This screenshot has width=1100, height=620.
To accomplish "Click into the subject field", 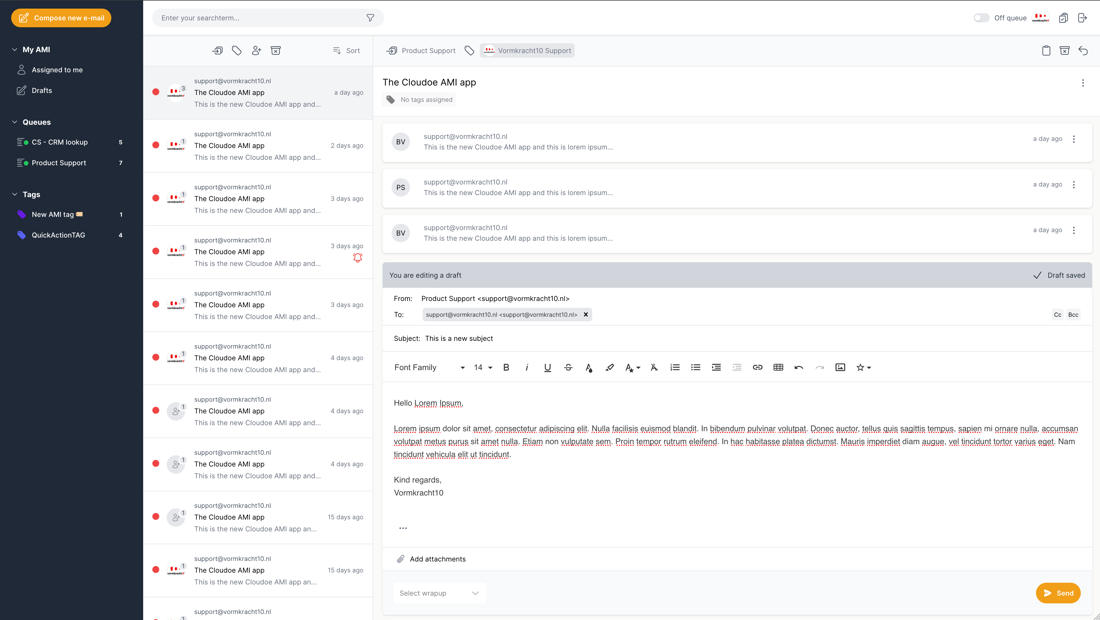I will [x=700, y=338].
